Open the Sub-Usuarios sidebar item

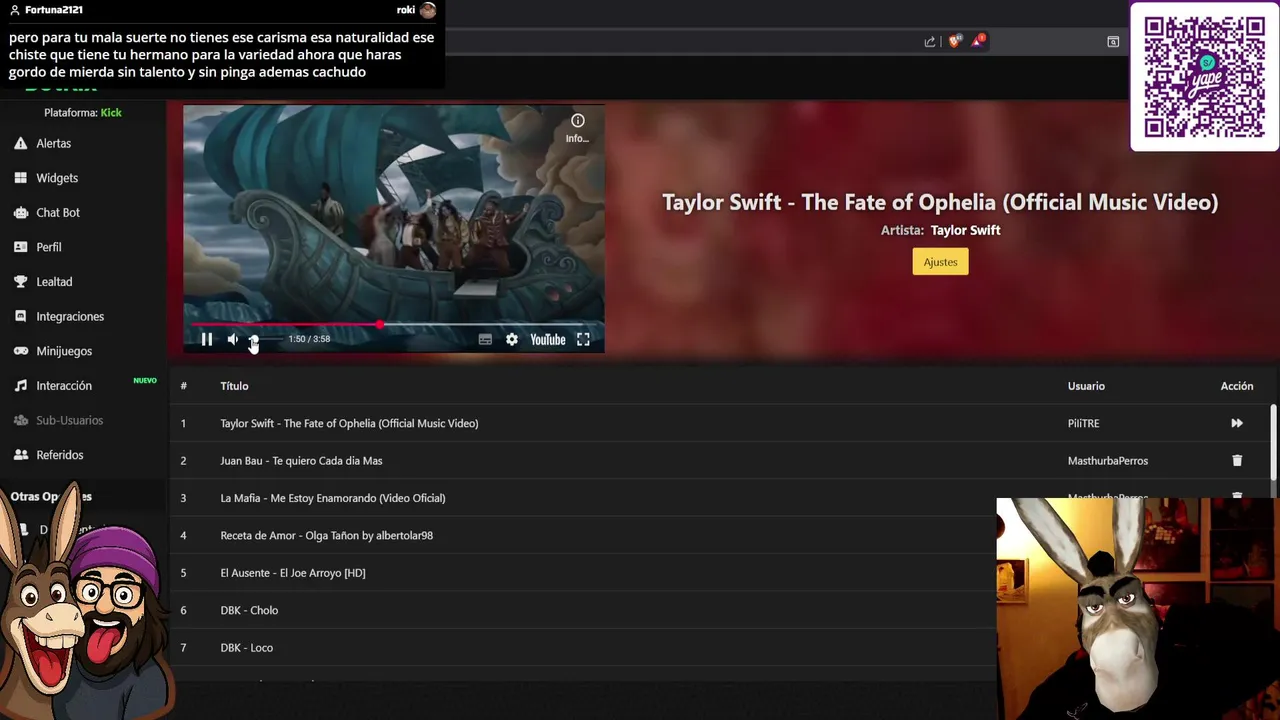coord(69,420)
